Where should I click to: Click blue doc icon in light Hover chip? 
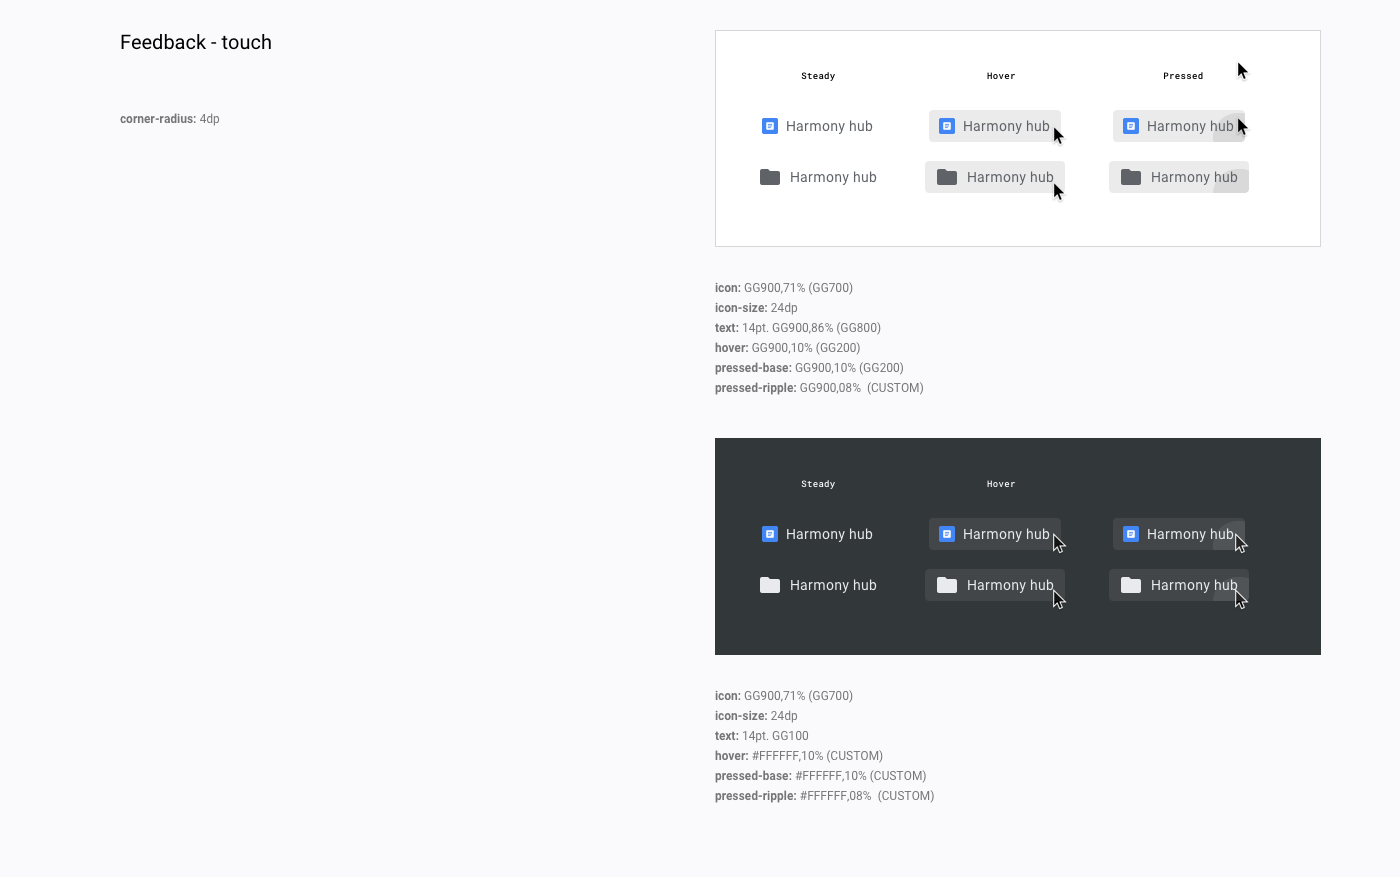click(947, 126)
